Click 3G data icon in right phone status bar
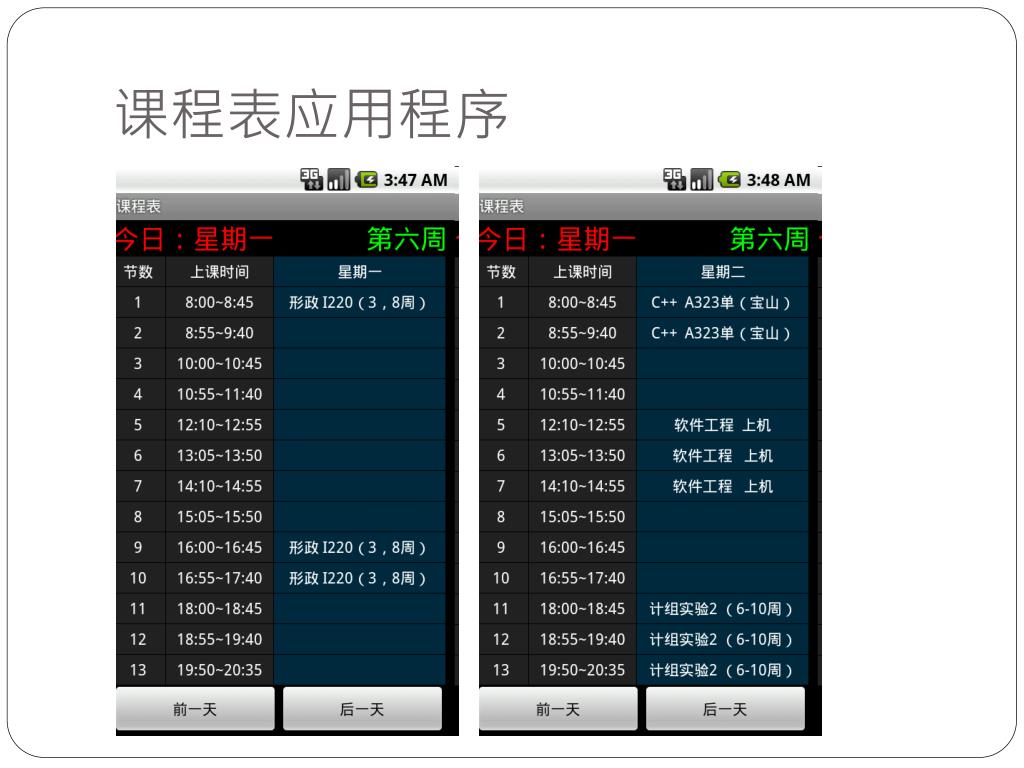This screenshot has width=1024, height=768. (x=675, y=179)
